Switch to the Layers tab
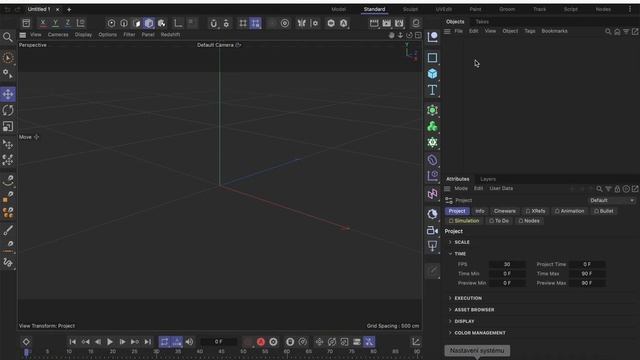 (x=488, y=179)
